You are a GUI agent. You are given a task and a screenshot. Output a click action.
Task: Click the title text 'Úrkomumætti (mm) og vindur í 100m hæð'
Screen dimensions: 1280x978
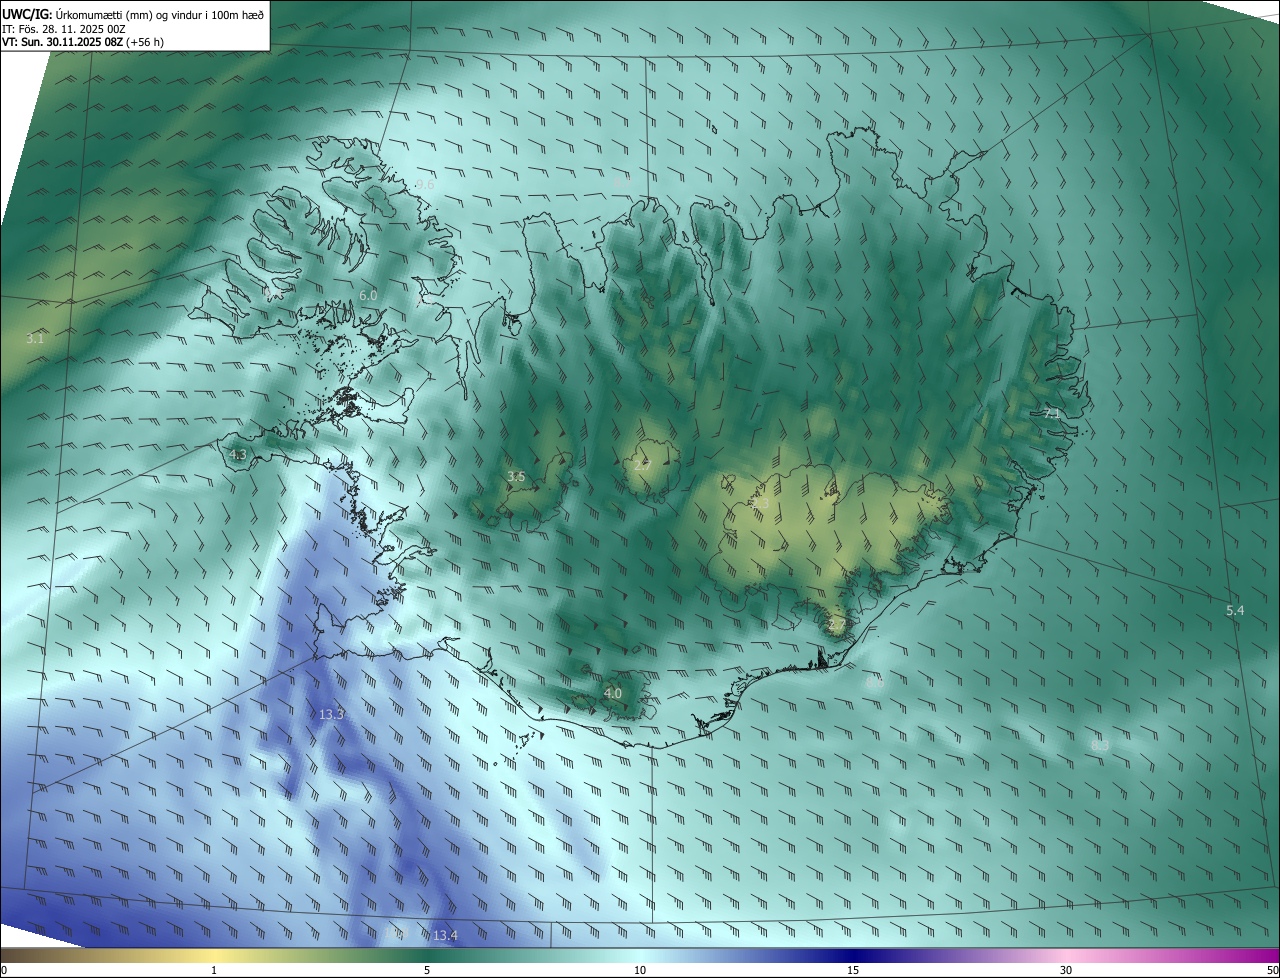click(160, 14)
